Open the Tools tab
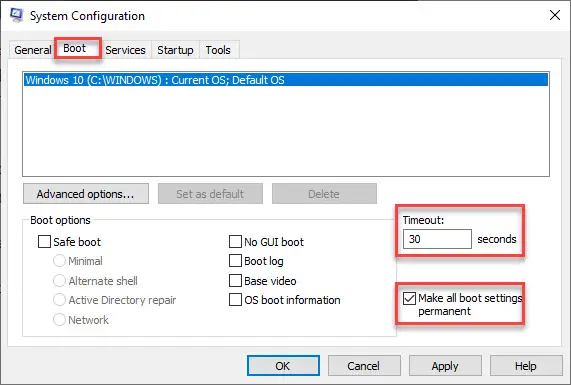This screenshot has height=385, width=571. pos(218,50)
